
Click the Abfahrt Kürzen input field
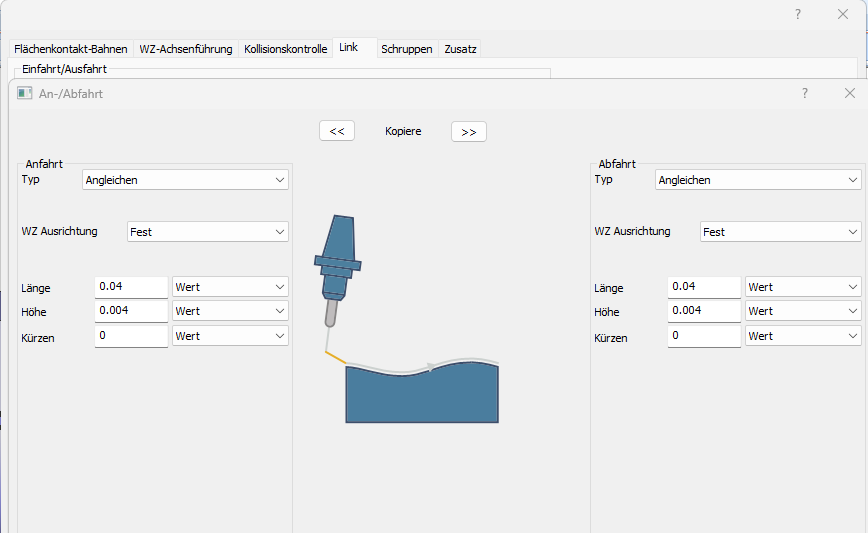point(704,336)
